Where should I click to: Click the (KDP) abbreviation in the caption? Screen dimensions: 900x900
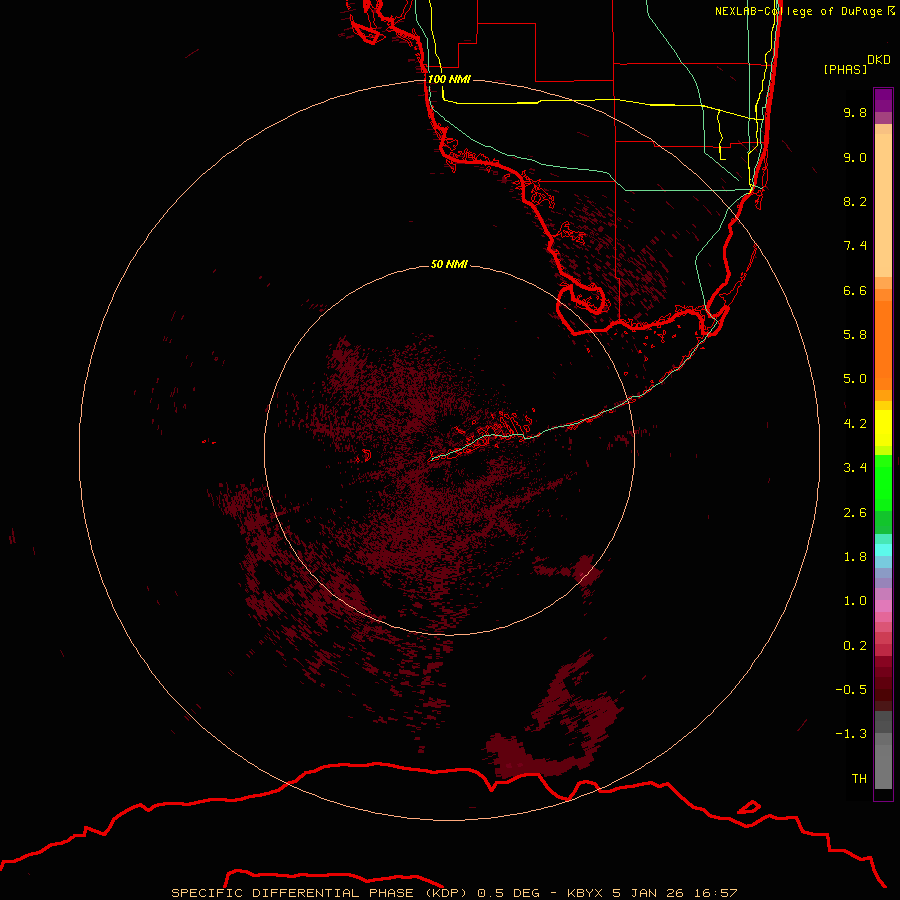click(x=448, y=893)
